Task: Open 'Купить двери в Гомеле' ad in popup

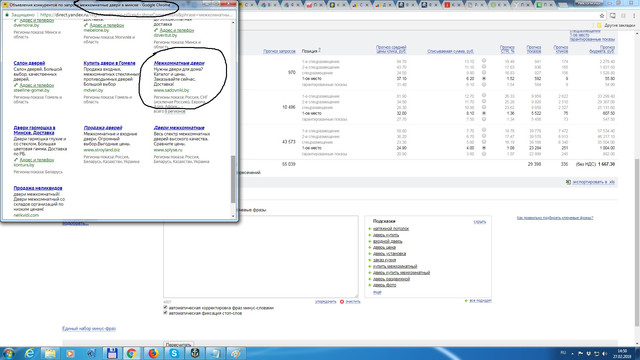Action: (109, 63)
